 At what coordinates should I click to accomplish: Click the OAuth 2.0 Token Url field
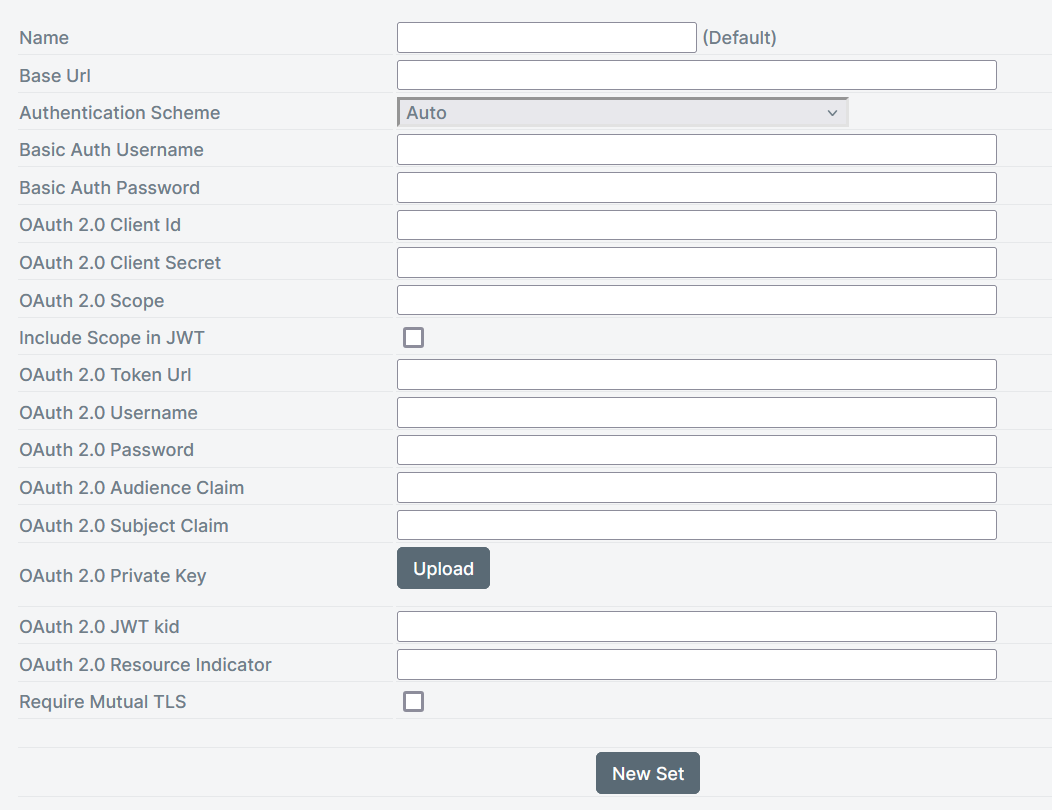click(696, 375)
